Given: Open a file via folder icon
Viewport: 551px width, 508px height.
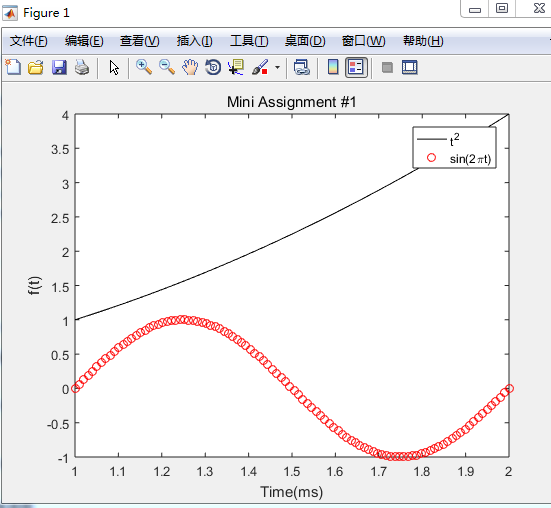Looking at the screenshot, I should click(x=36, y=67).
